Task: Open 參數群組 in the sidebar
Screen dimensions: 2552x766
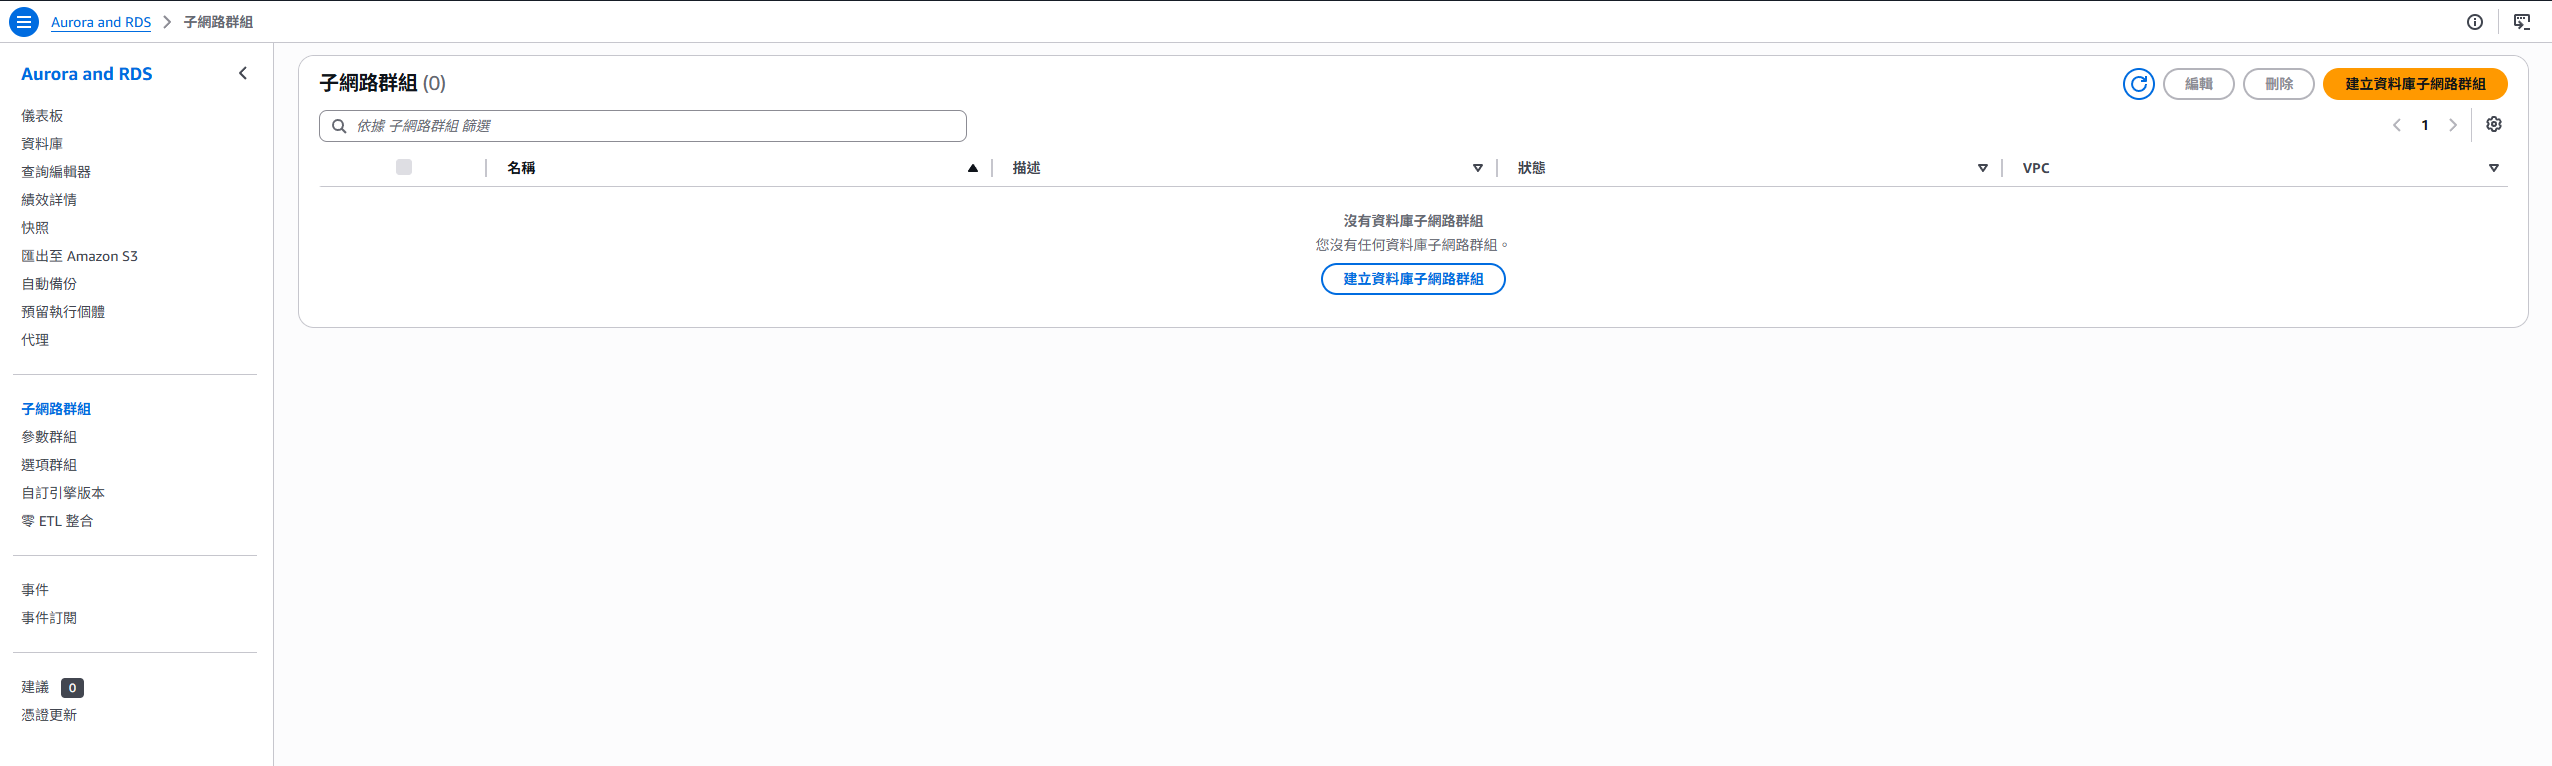Action: pos(49,437)
